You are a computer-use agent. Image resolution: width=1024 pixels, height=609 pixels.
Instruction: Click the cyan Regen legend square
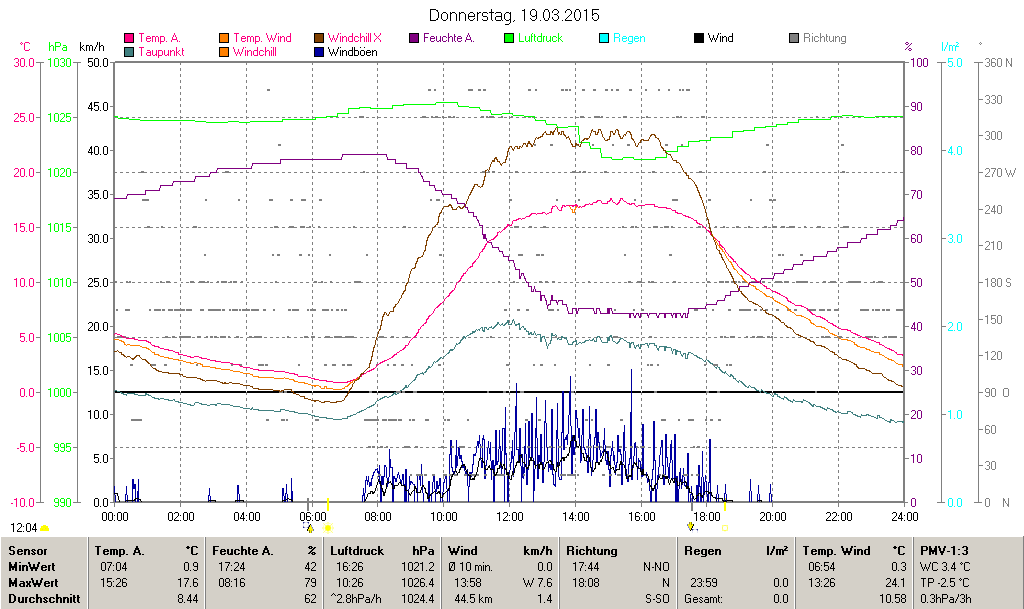point(604,38)
